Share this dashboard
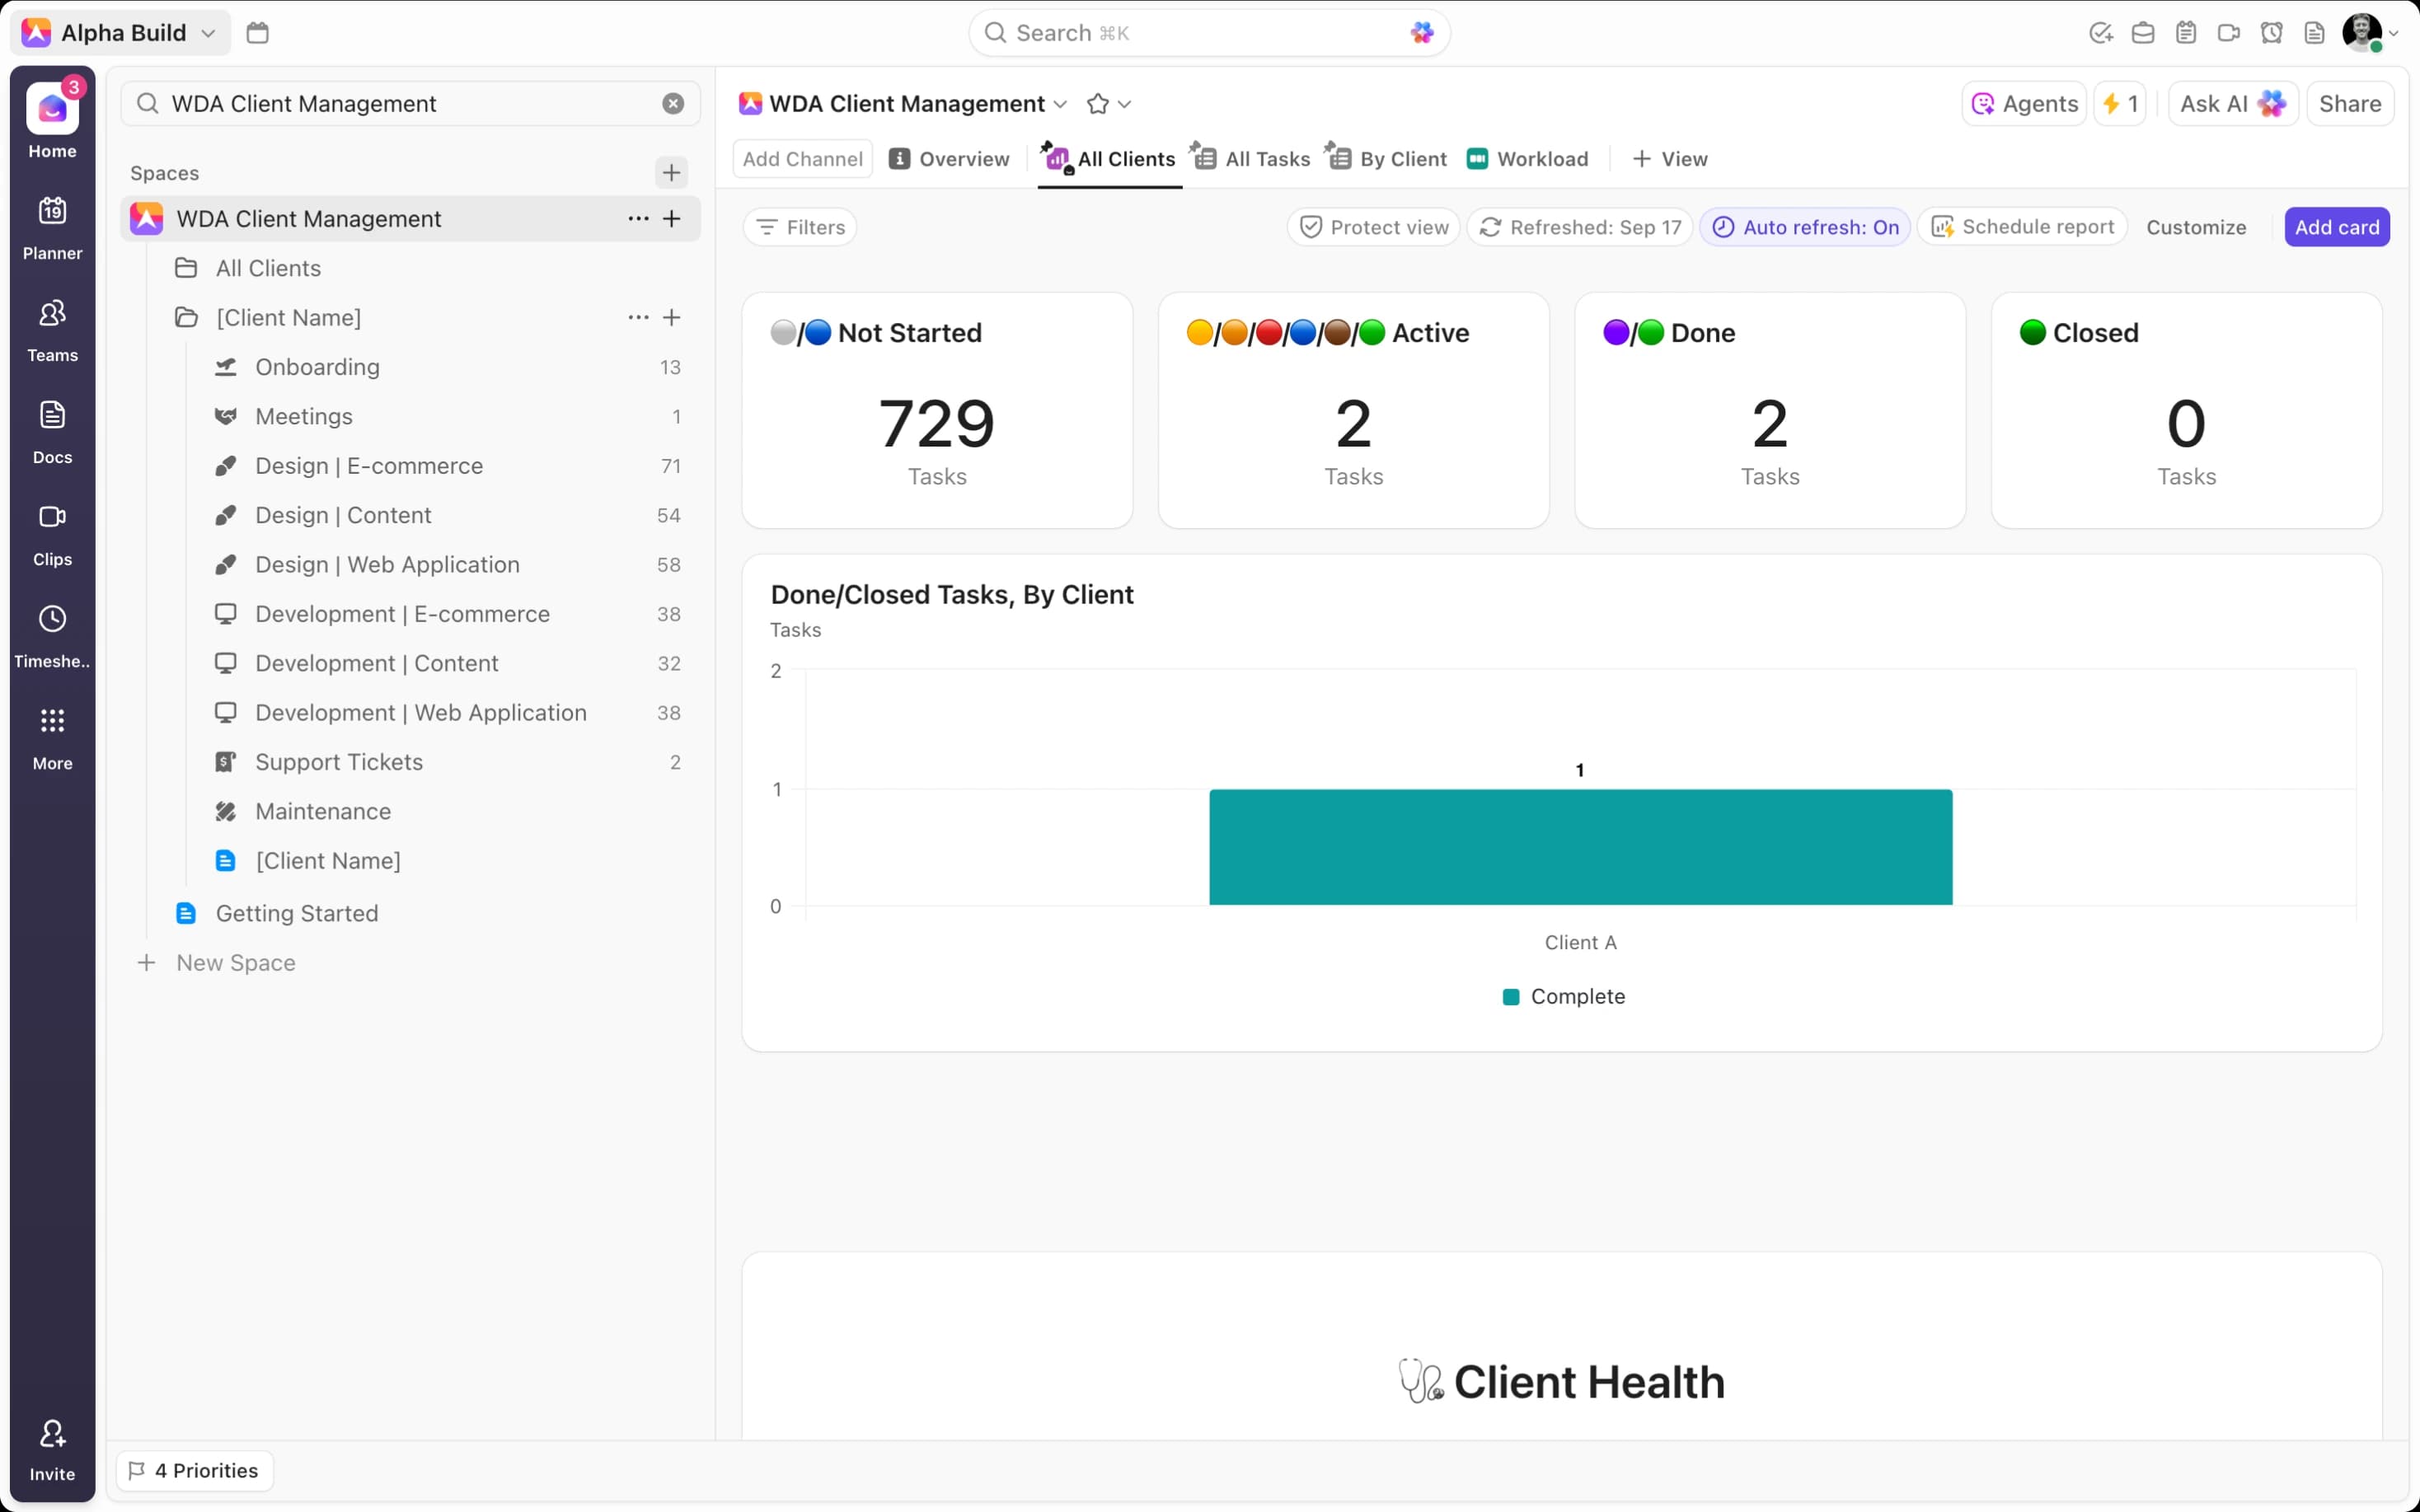This screenshot has width=2420, height=1512. click(x=2351, y=103)
